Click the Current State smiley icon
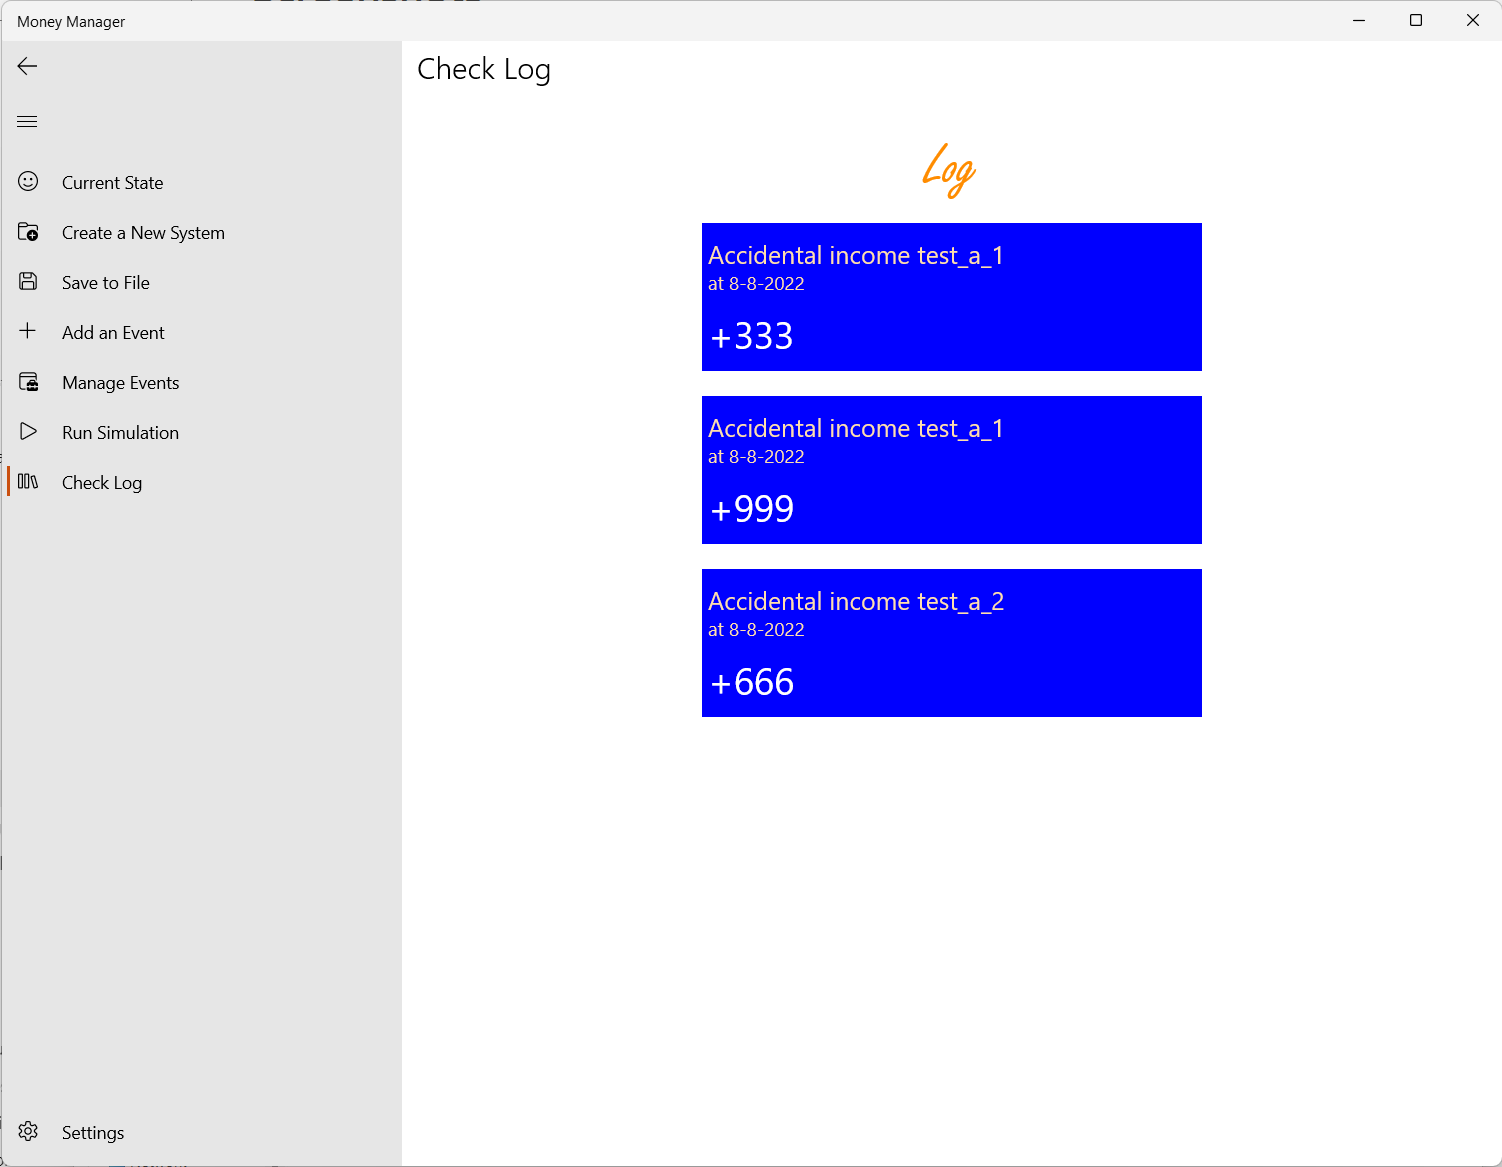This screenshot has height=1167, width=1502. tap(28, 181)
